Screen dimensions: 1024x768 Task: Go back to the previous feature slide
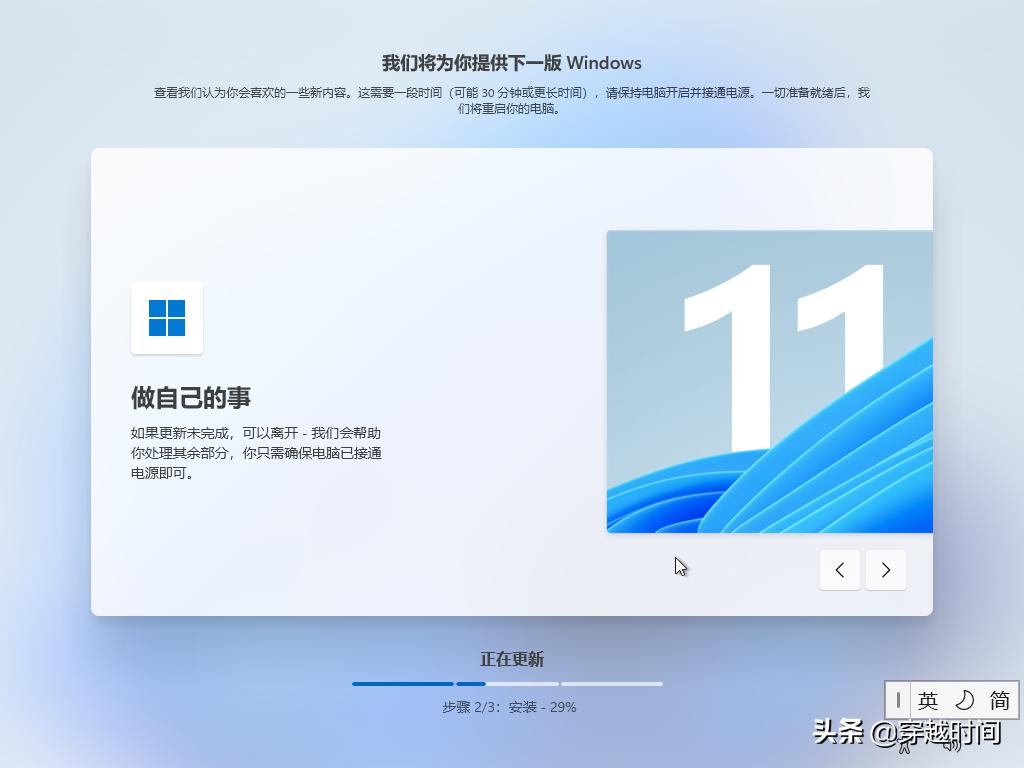pos(839,569)
